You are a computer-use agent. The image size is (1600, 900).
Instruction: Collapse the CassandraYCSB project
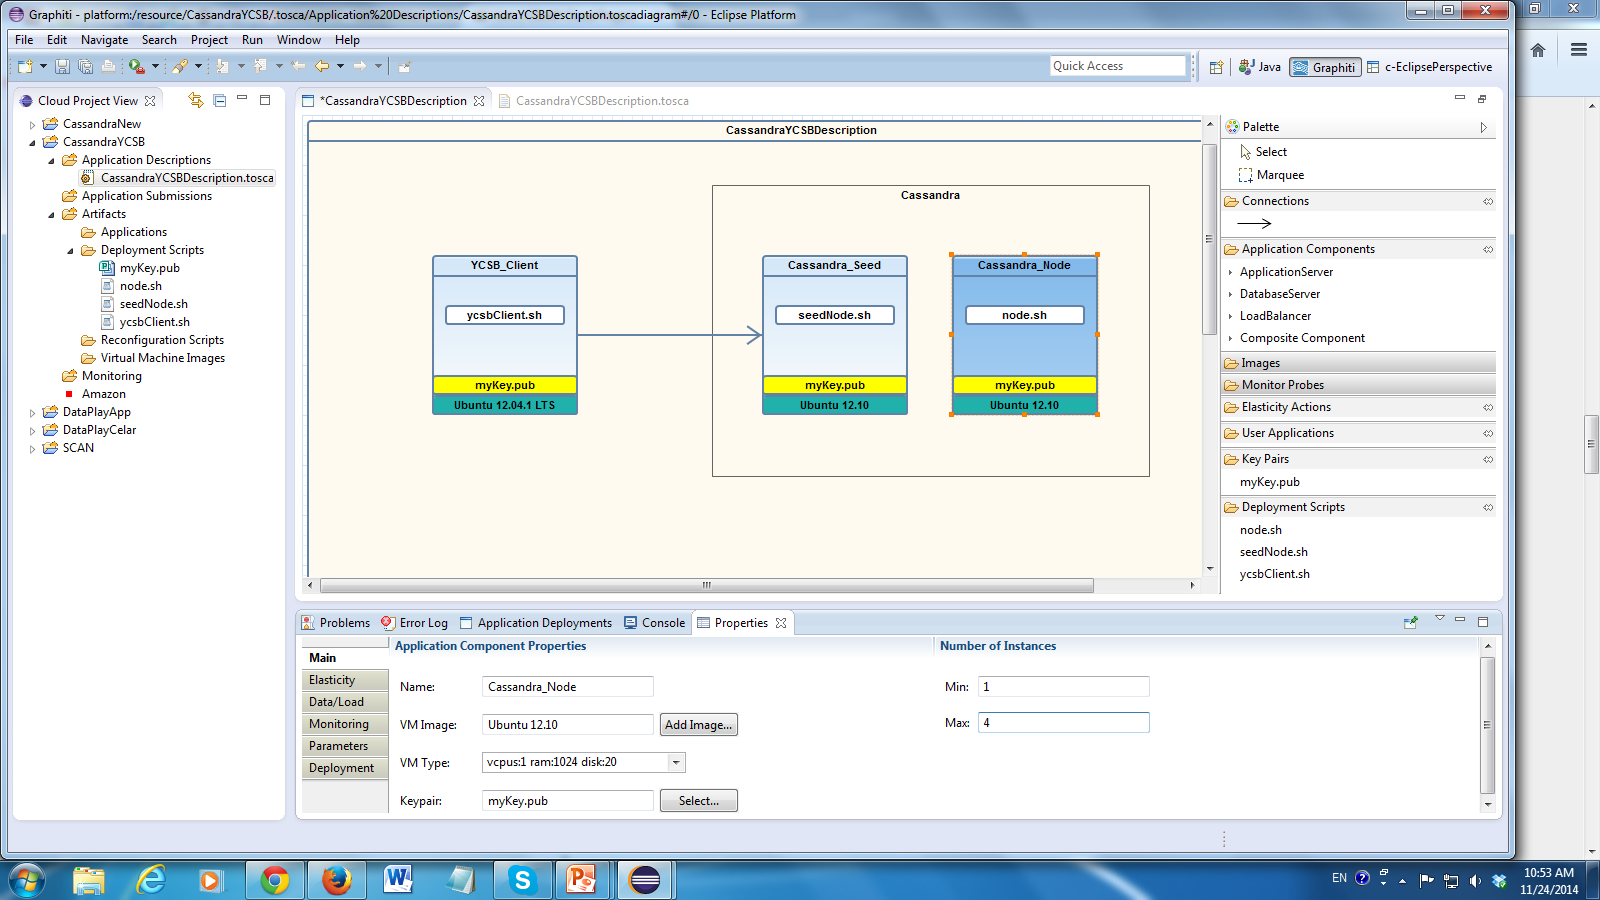(x=32, y=143)
